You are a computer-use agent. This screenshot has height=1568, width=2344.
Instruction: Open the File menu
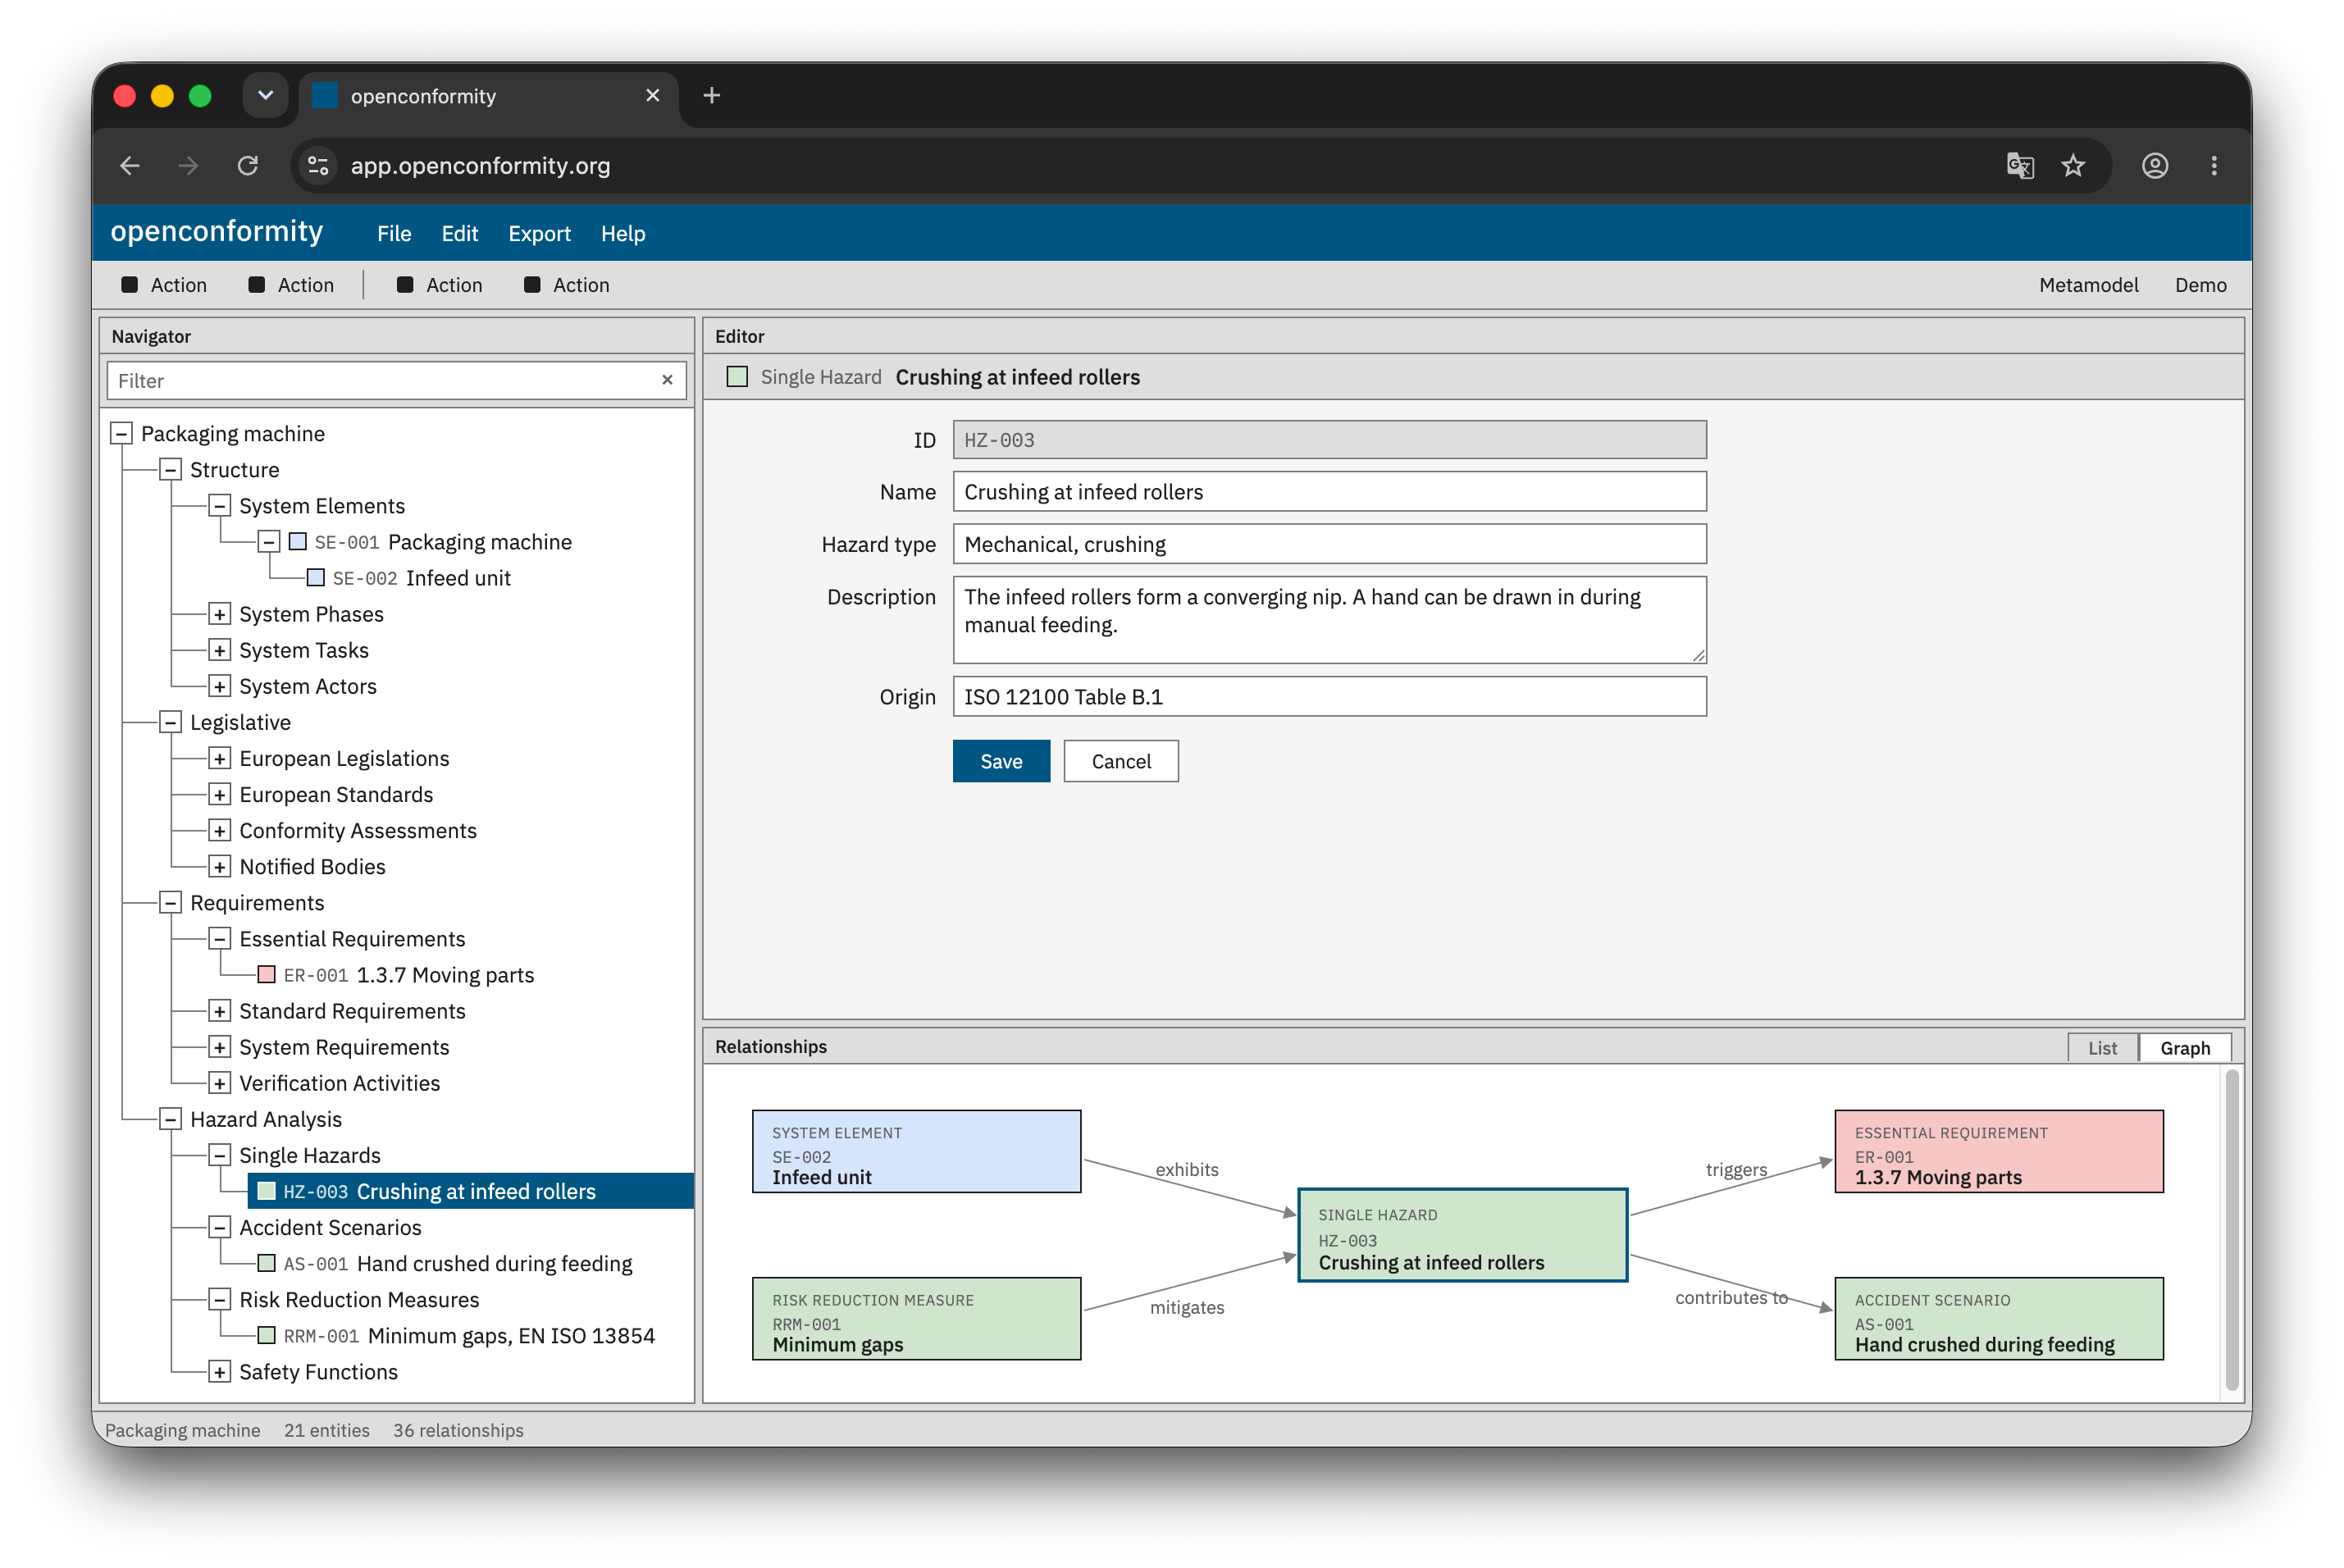coord(394,233)
